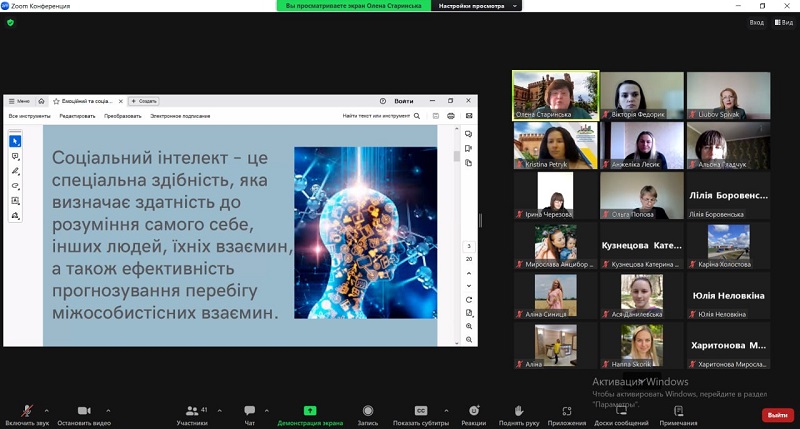The width and height of the screenshot is (800, 429).
Task: Click Войти sign-in button in Acrobat
Action: 403,101
